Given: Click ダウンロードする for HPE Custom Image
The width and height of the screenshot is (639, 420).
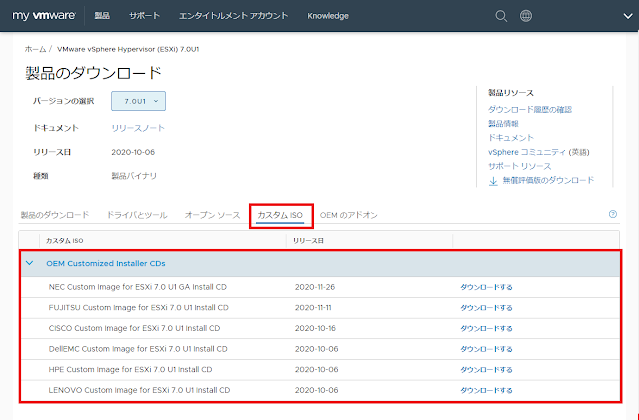Looking at the screenshot, I should (x=486, y=369).
